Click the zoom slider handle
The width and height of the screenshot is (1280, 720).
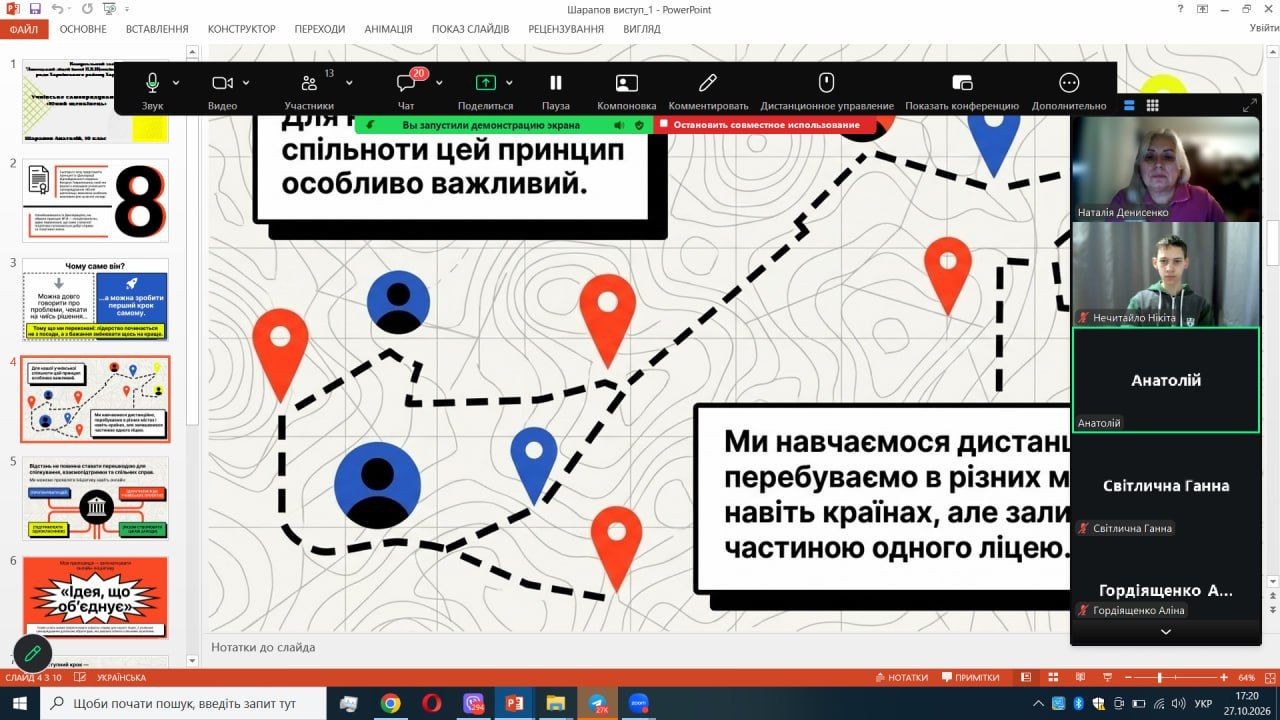coord(1160,677)
